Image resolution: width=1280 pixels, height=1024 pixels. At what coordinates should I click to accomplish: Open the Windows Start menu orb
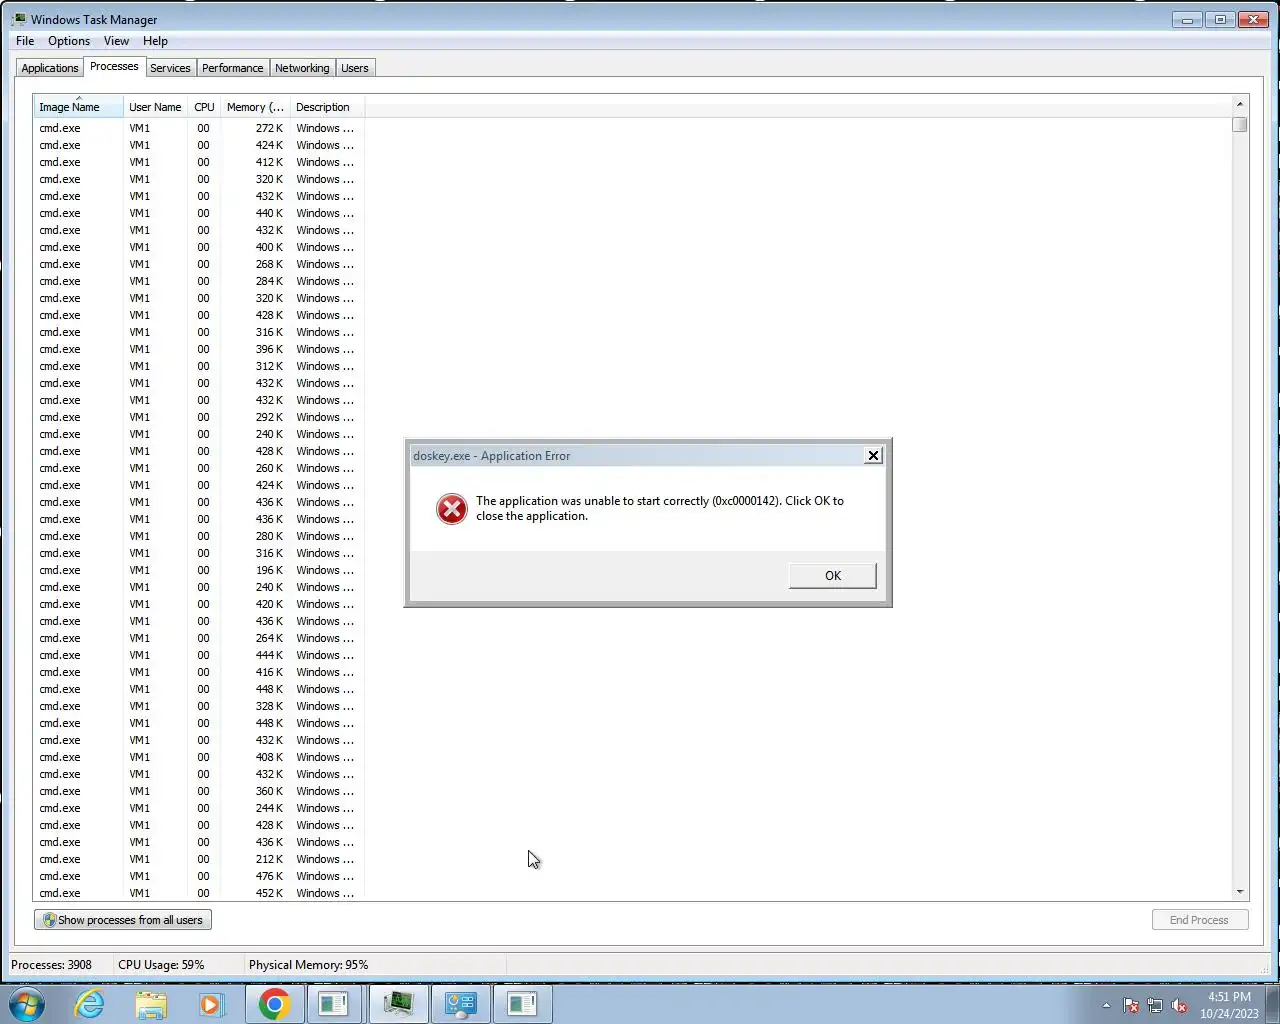(x=27, y=1004)
